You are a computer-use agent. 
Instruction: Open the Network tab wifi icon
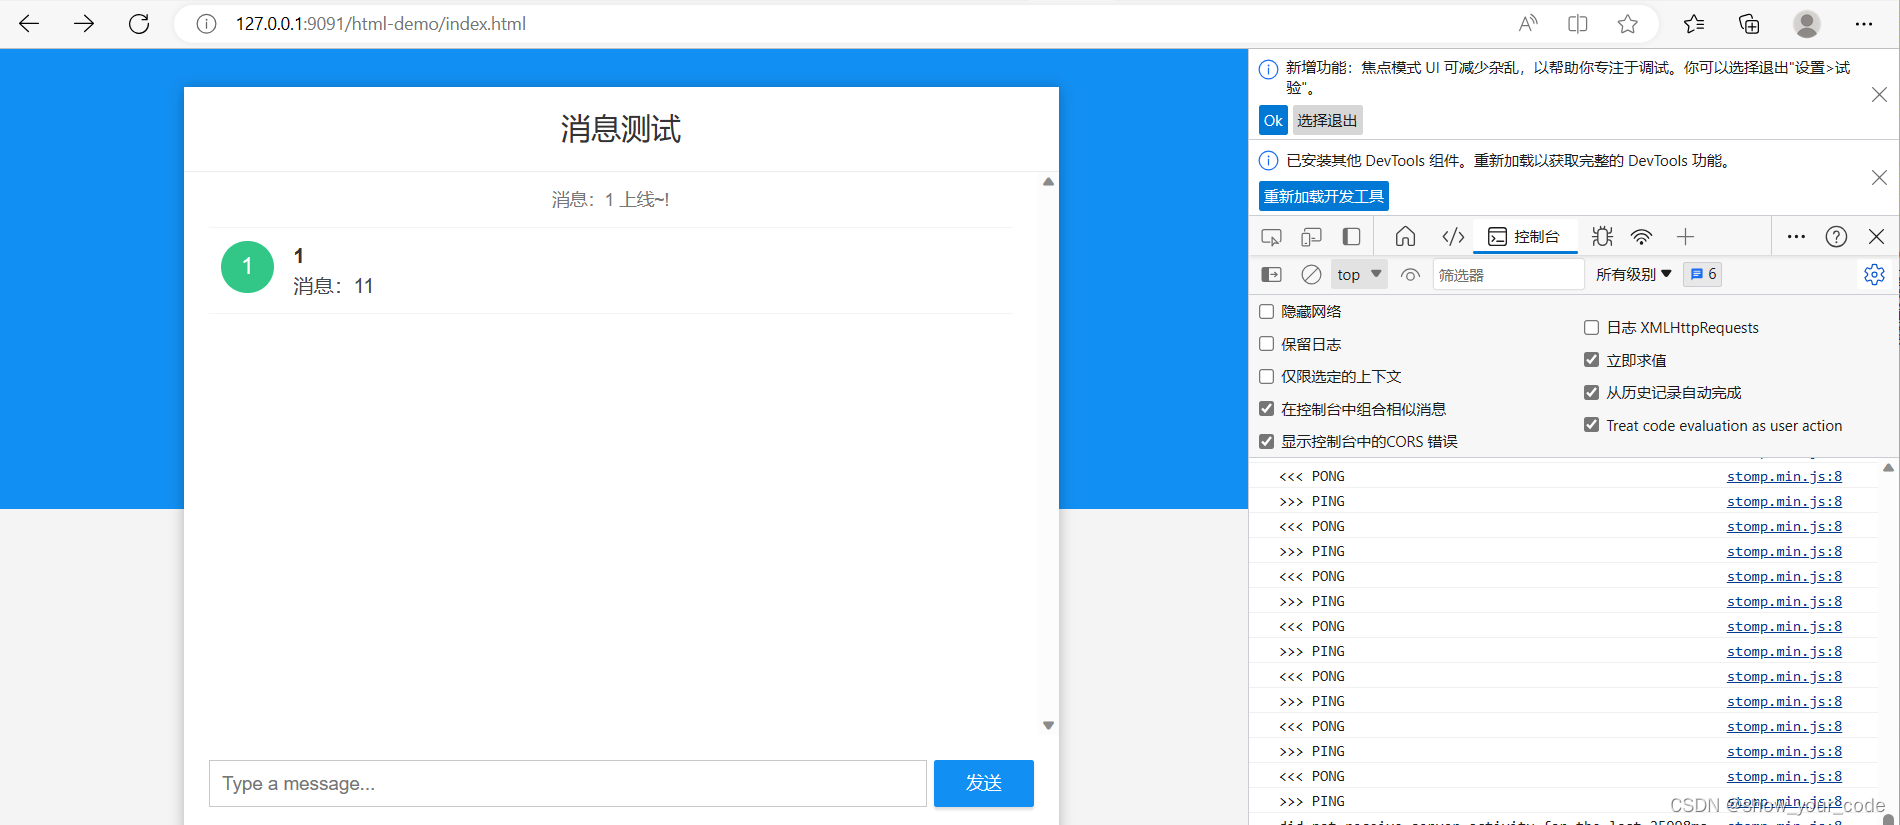[1641, 237]
